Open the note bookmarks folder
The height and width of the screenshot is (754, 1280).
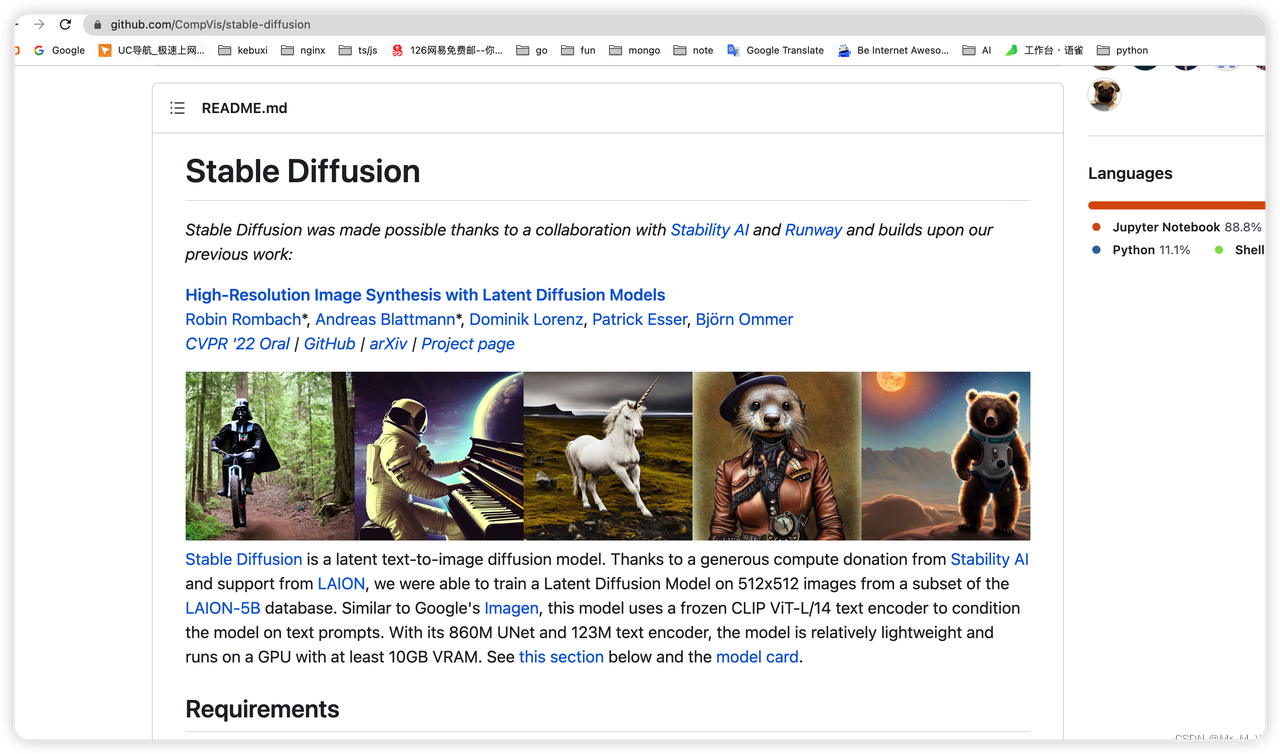[x=693, y=50]
